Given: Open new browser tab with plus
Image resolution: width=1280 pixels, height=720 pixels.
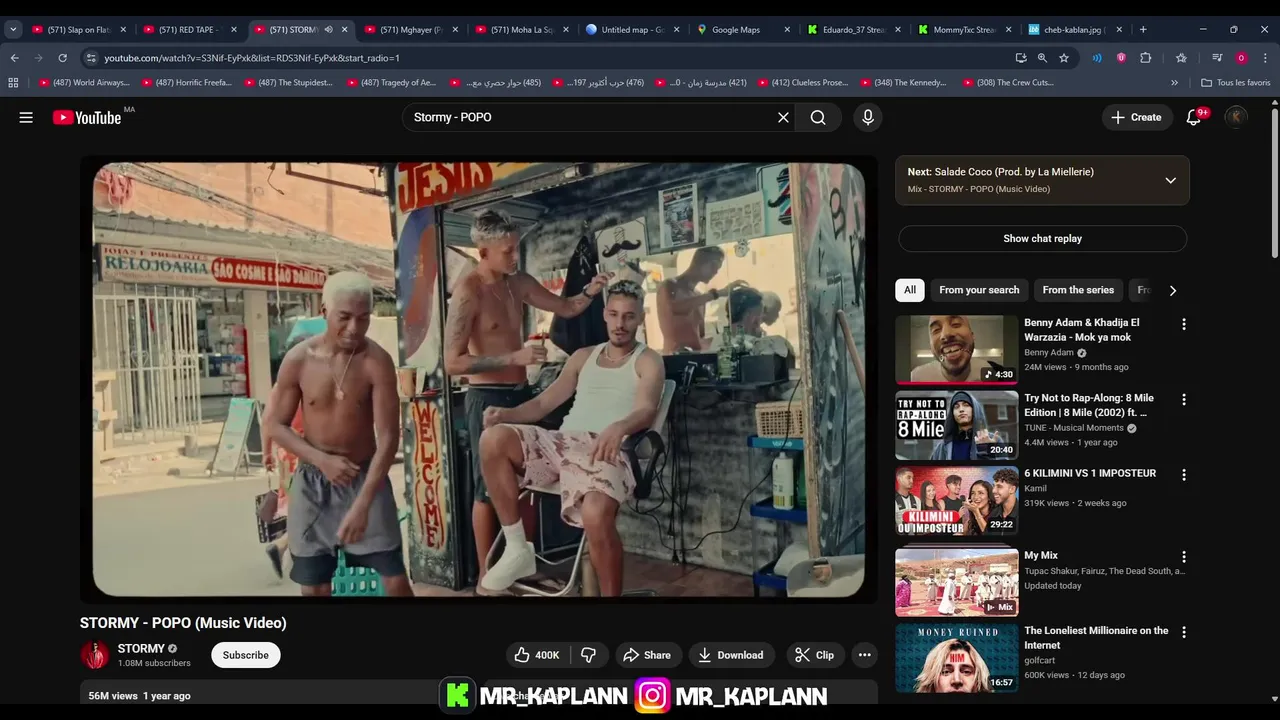Looking at the screenshot, I should tap(1143, 29).
